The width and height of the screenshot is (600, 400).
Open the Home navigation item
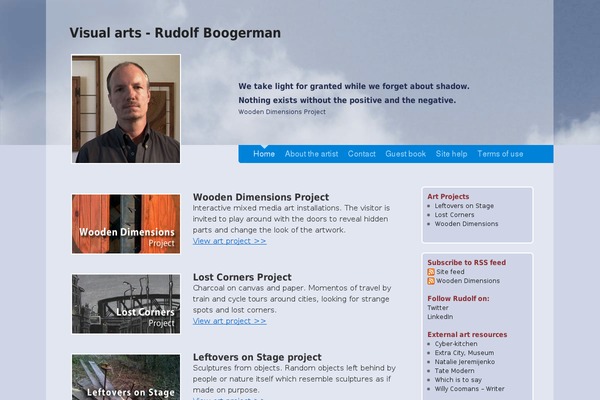(x=264, y=154)
